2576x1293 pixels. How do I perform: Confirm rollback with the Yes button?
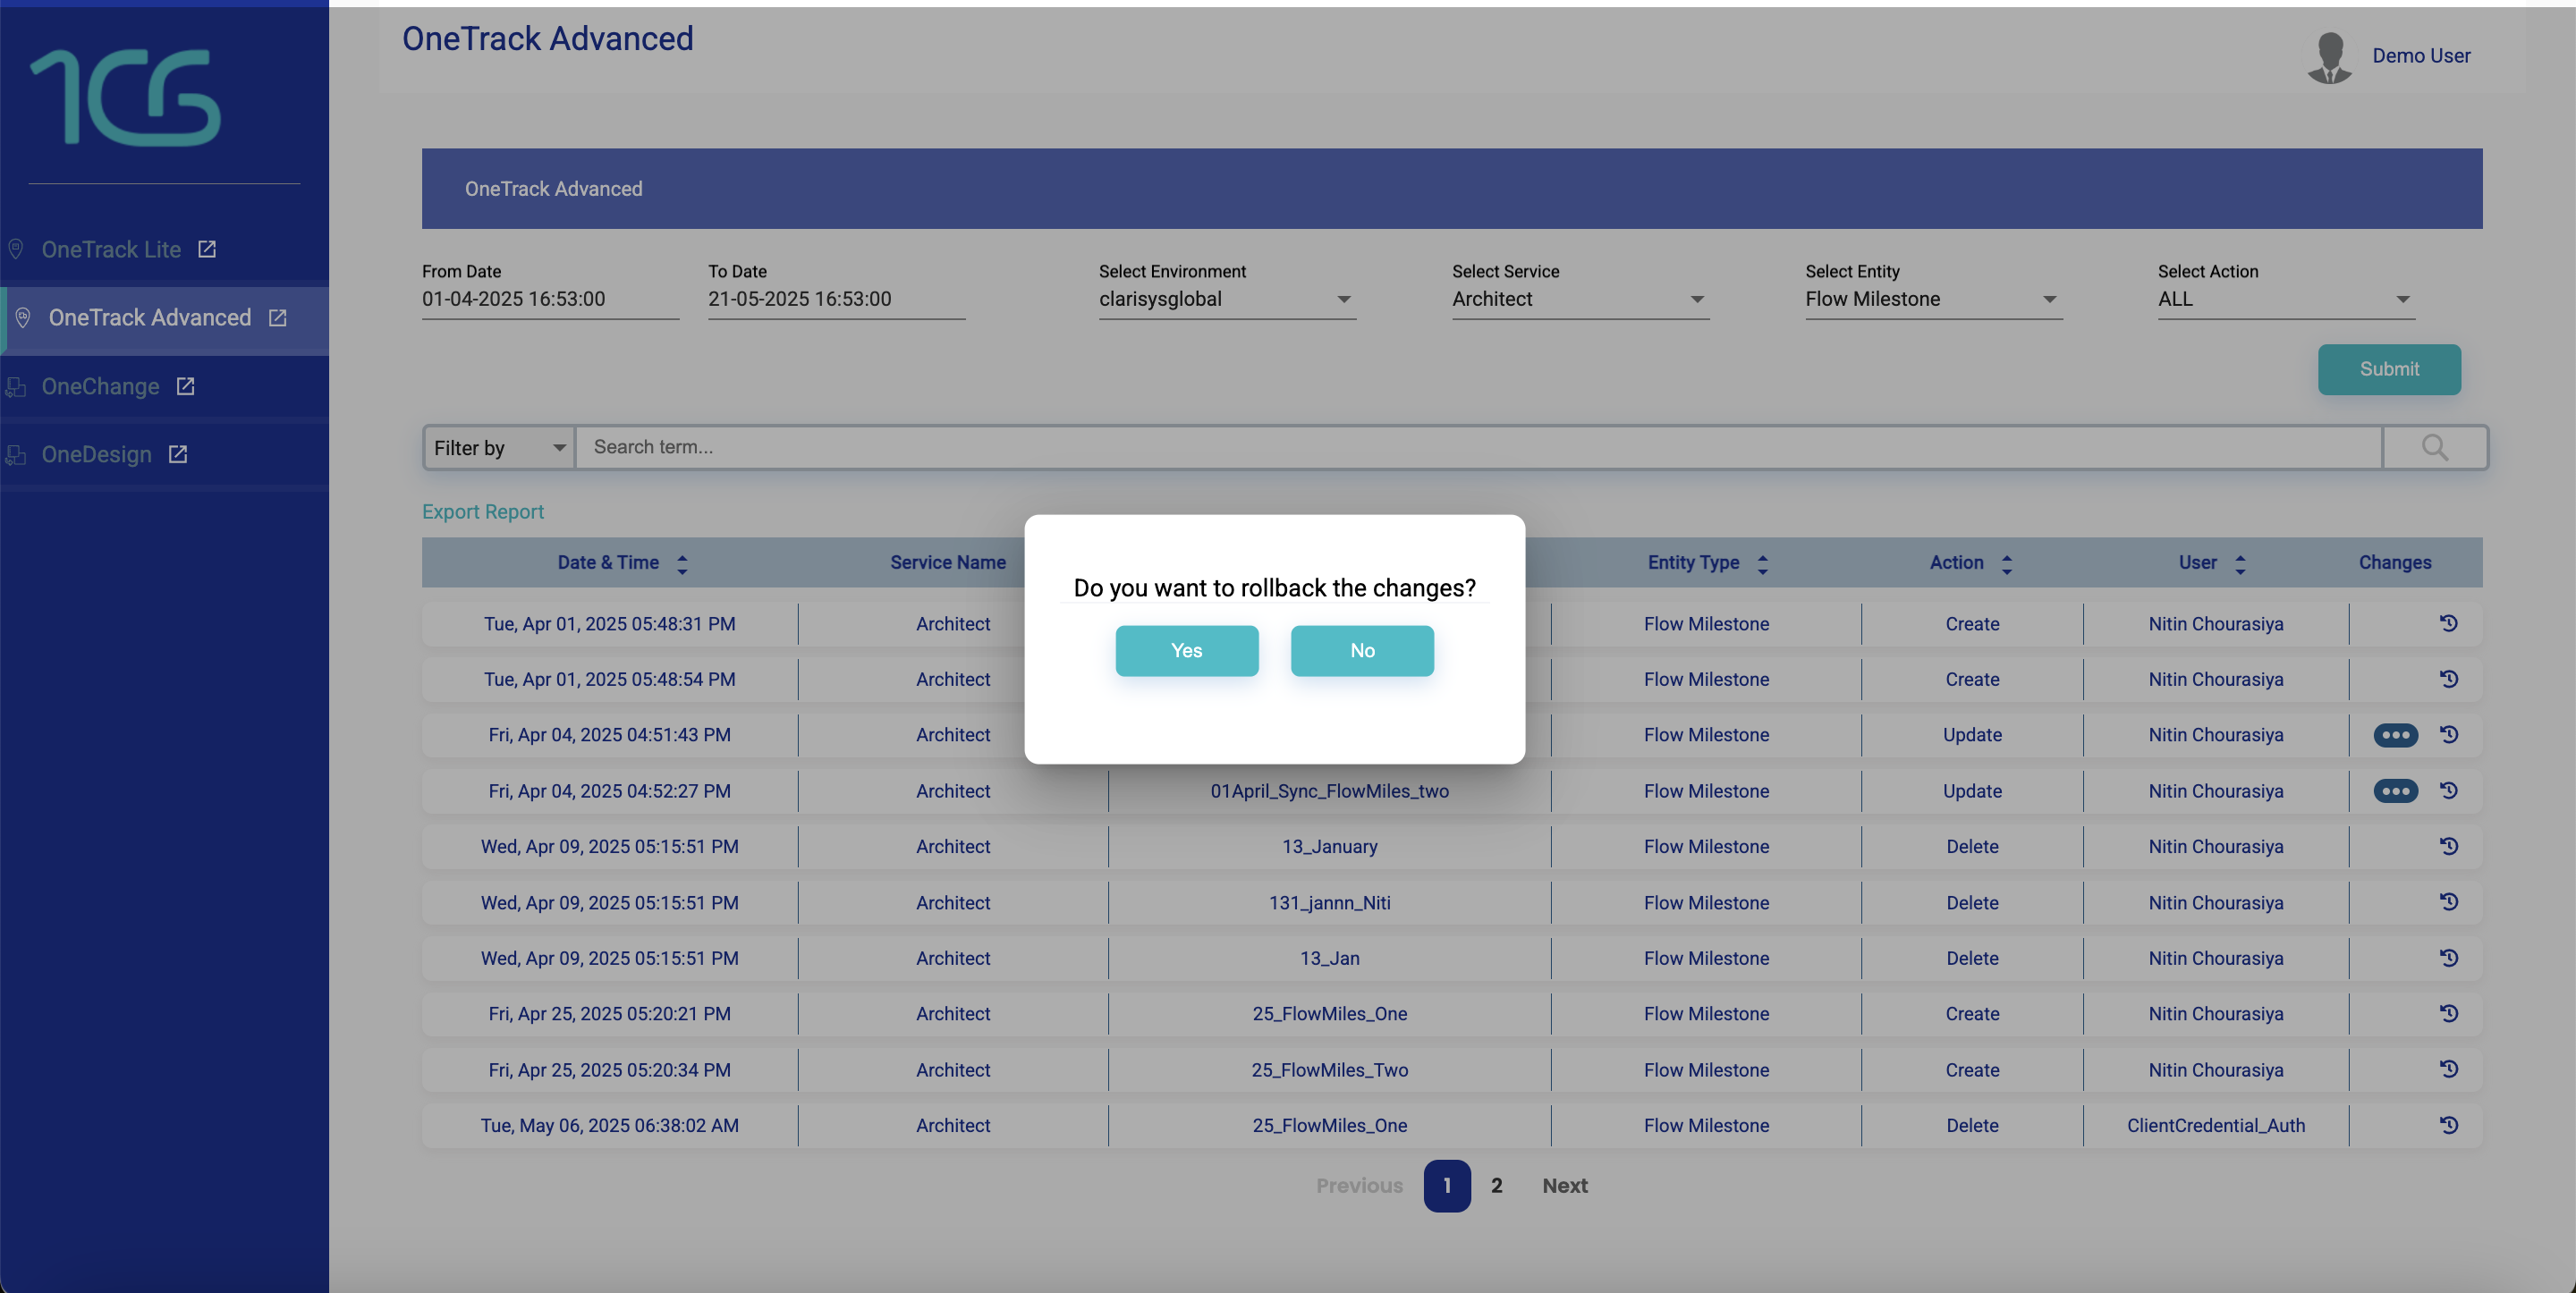[1186, 650]
